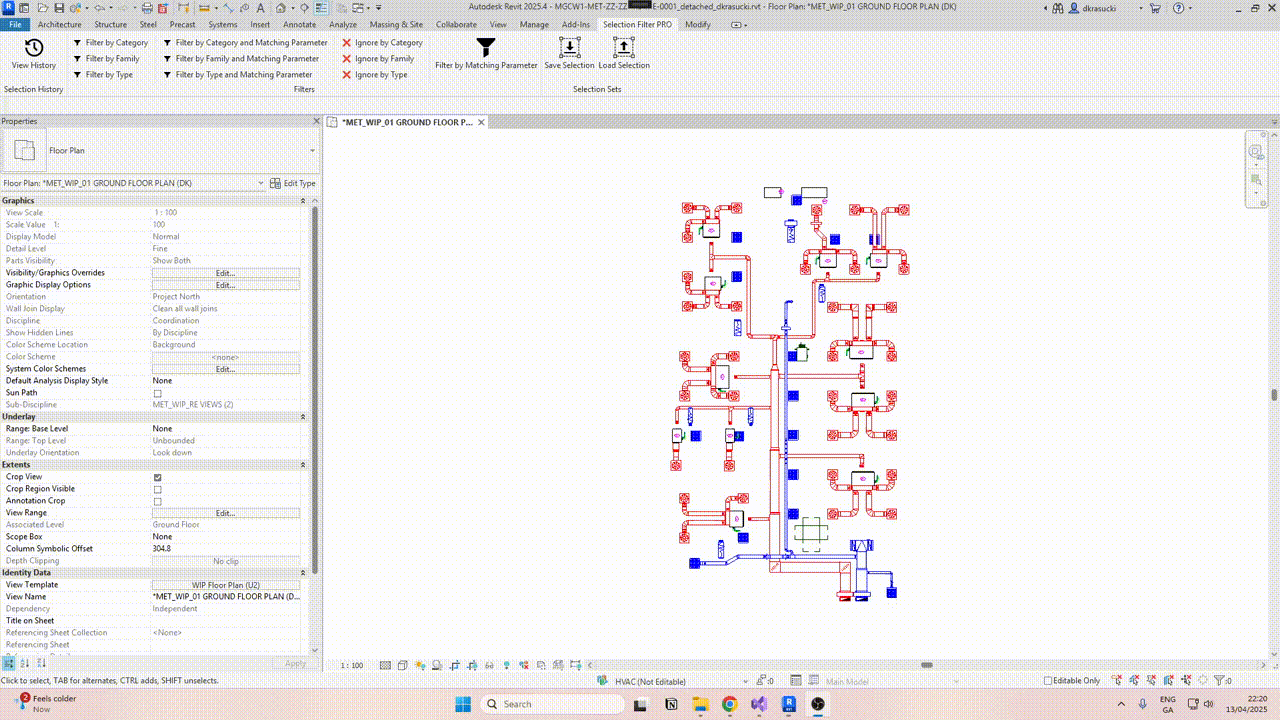Click View Range Edit button
The height and width of the screenshot is (720, 1280).
(225, 513)
